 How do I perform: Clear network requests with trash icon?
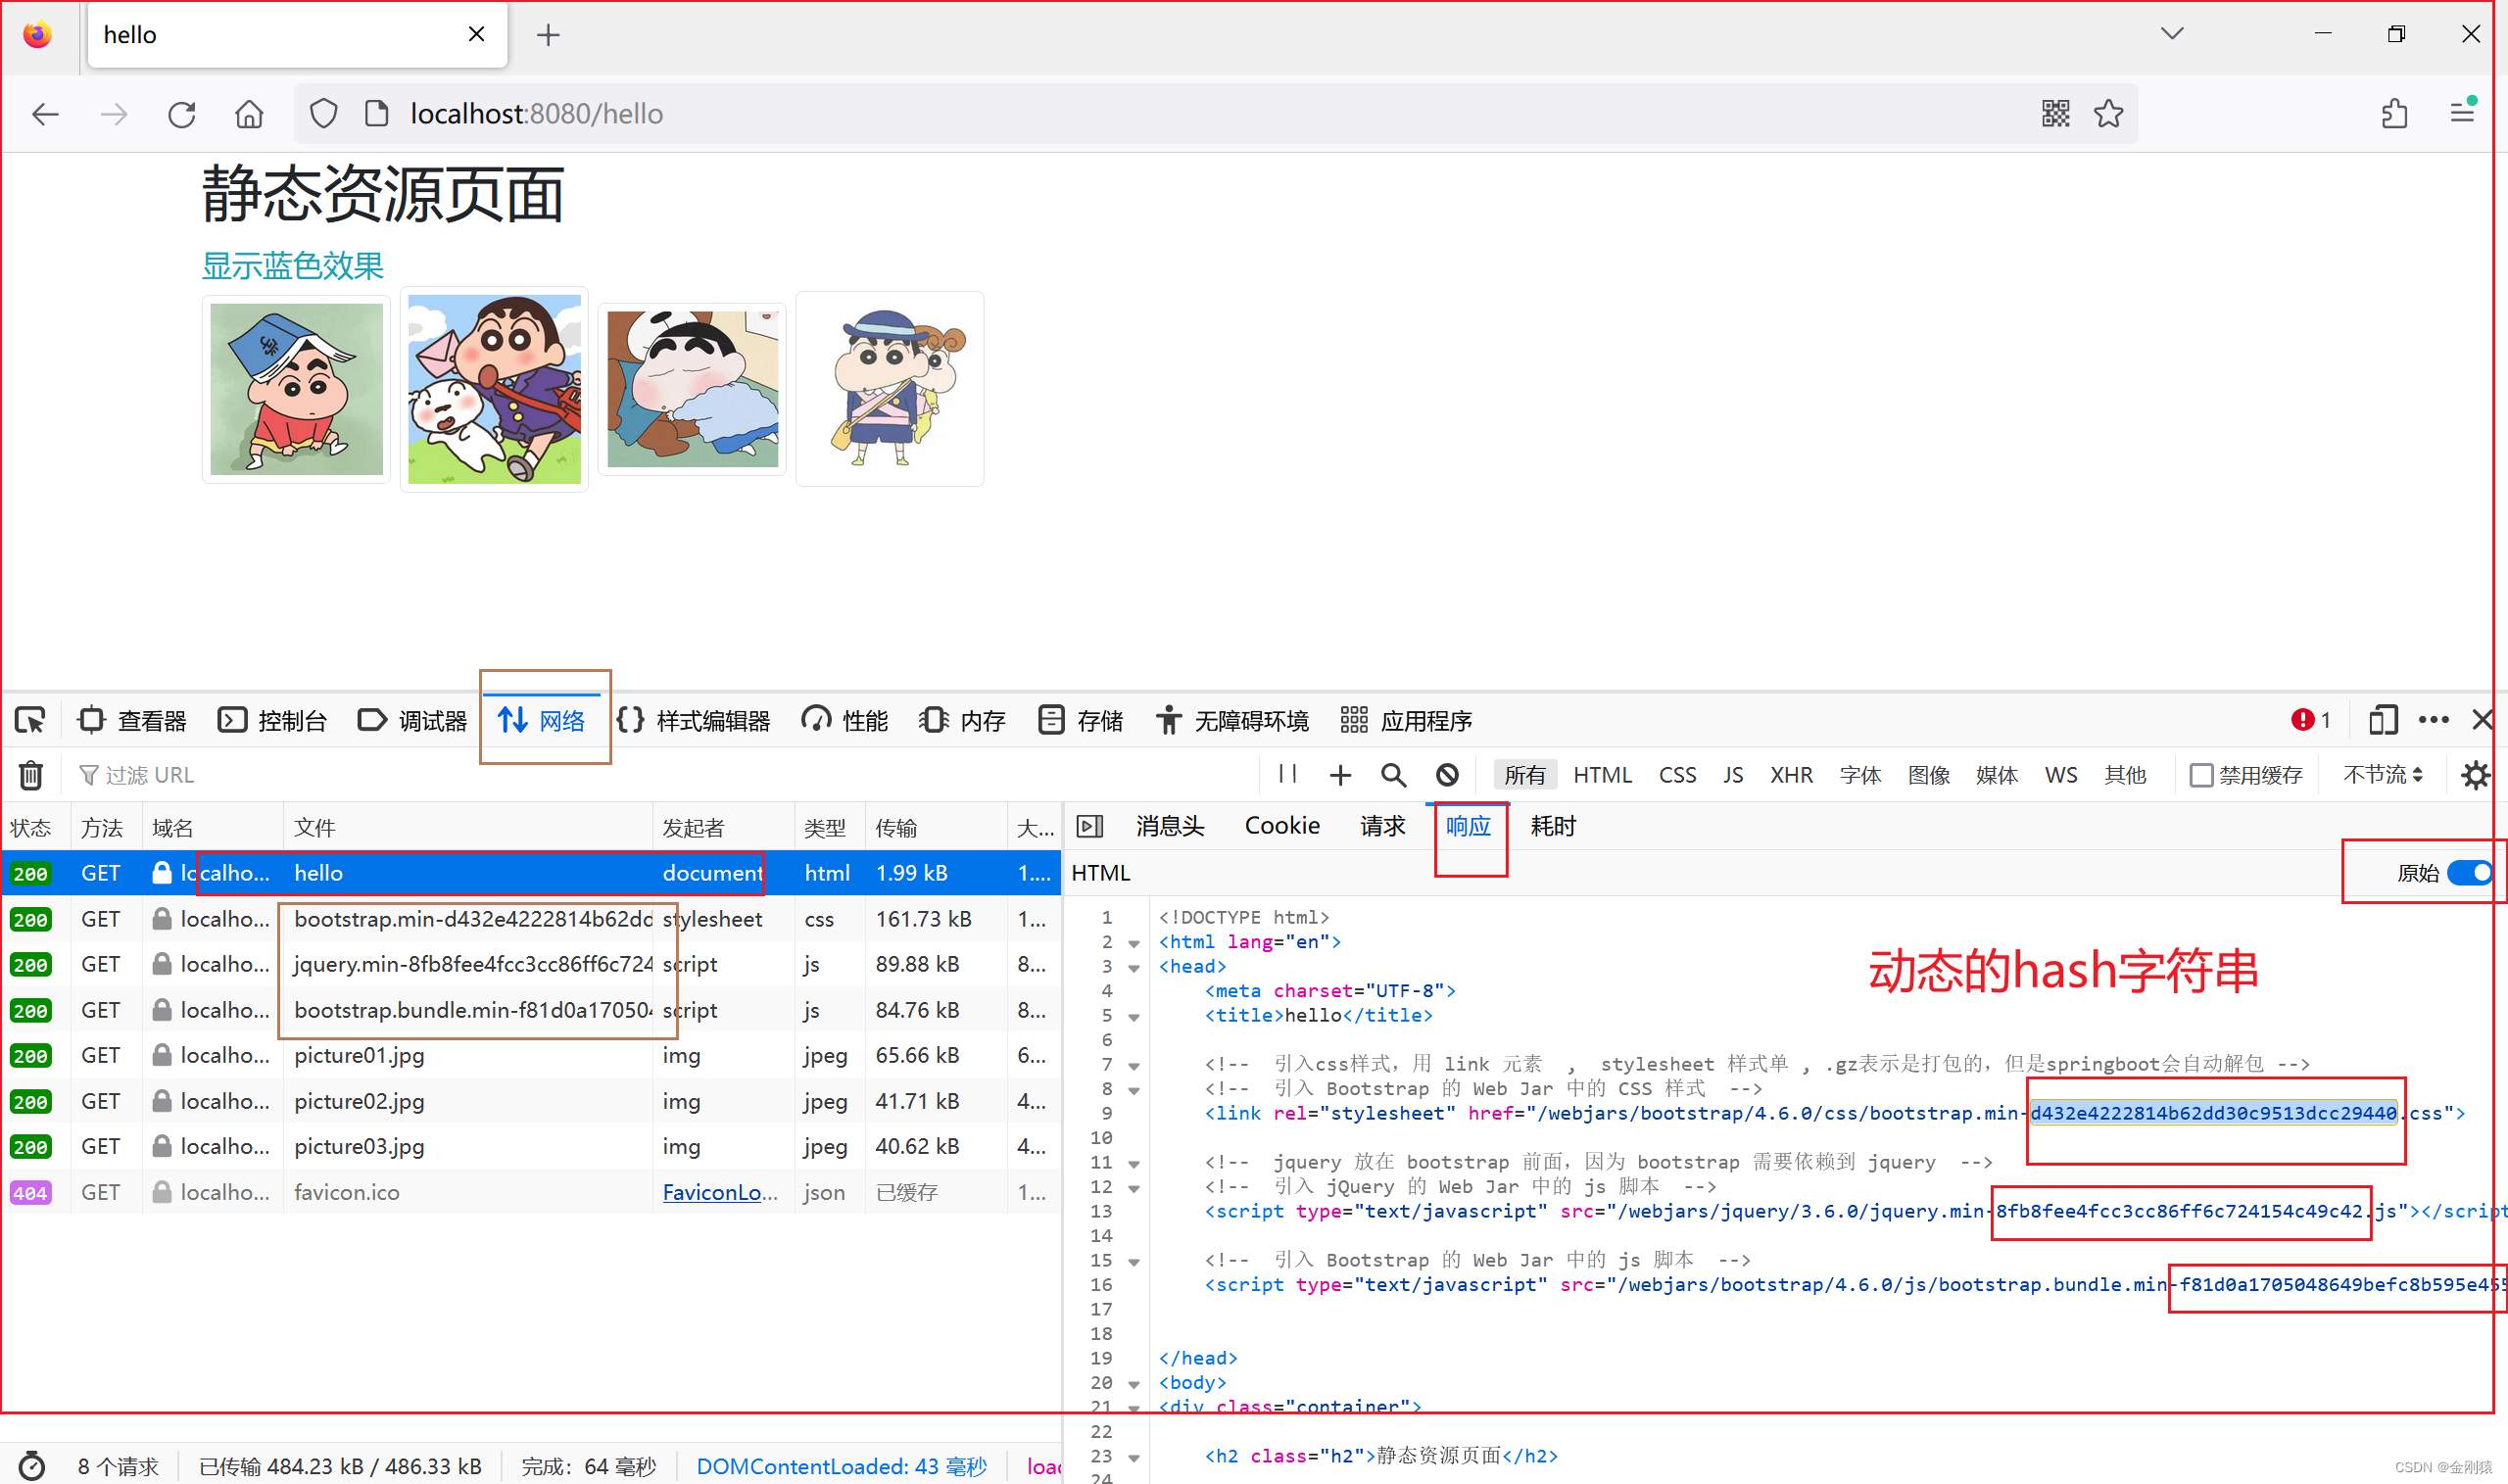pyautogui.click(x=31, y=775)
